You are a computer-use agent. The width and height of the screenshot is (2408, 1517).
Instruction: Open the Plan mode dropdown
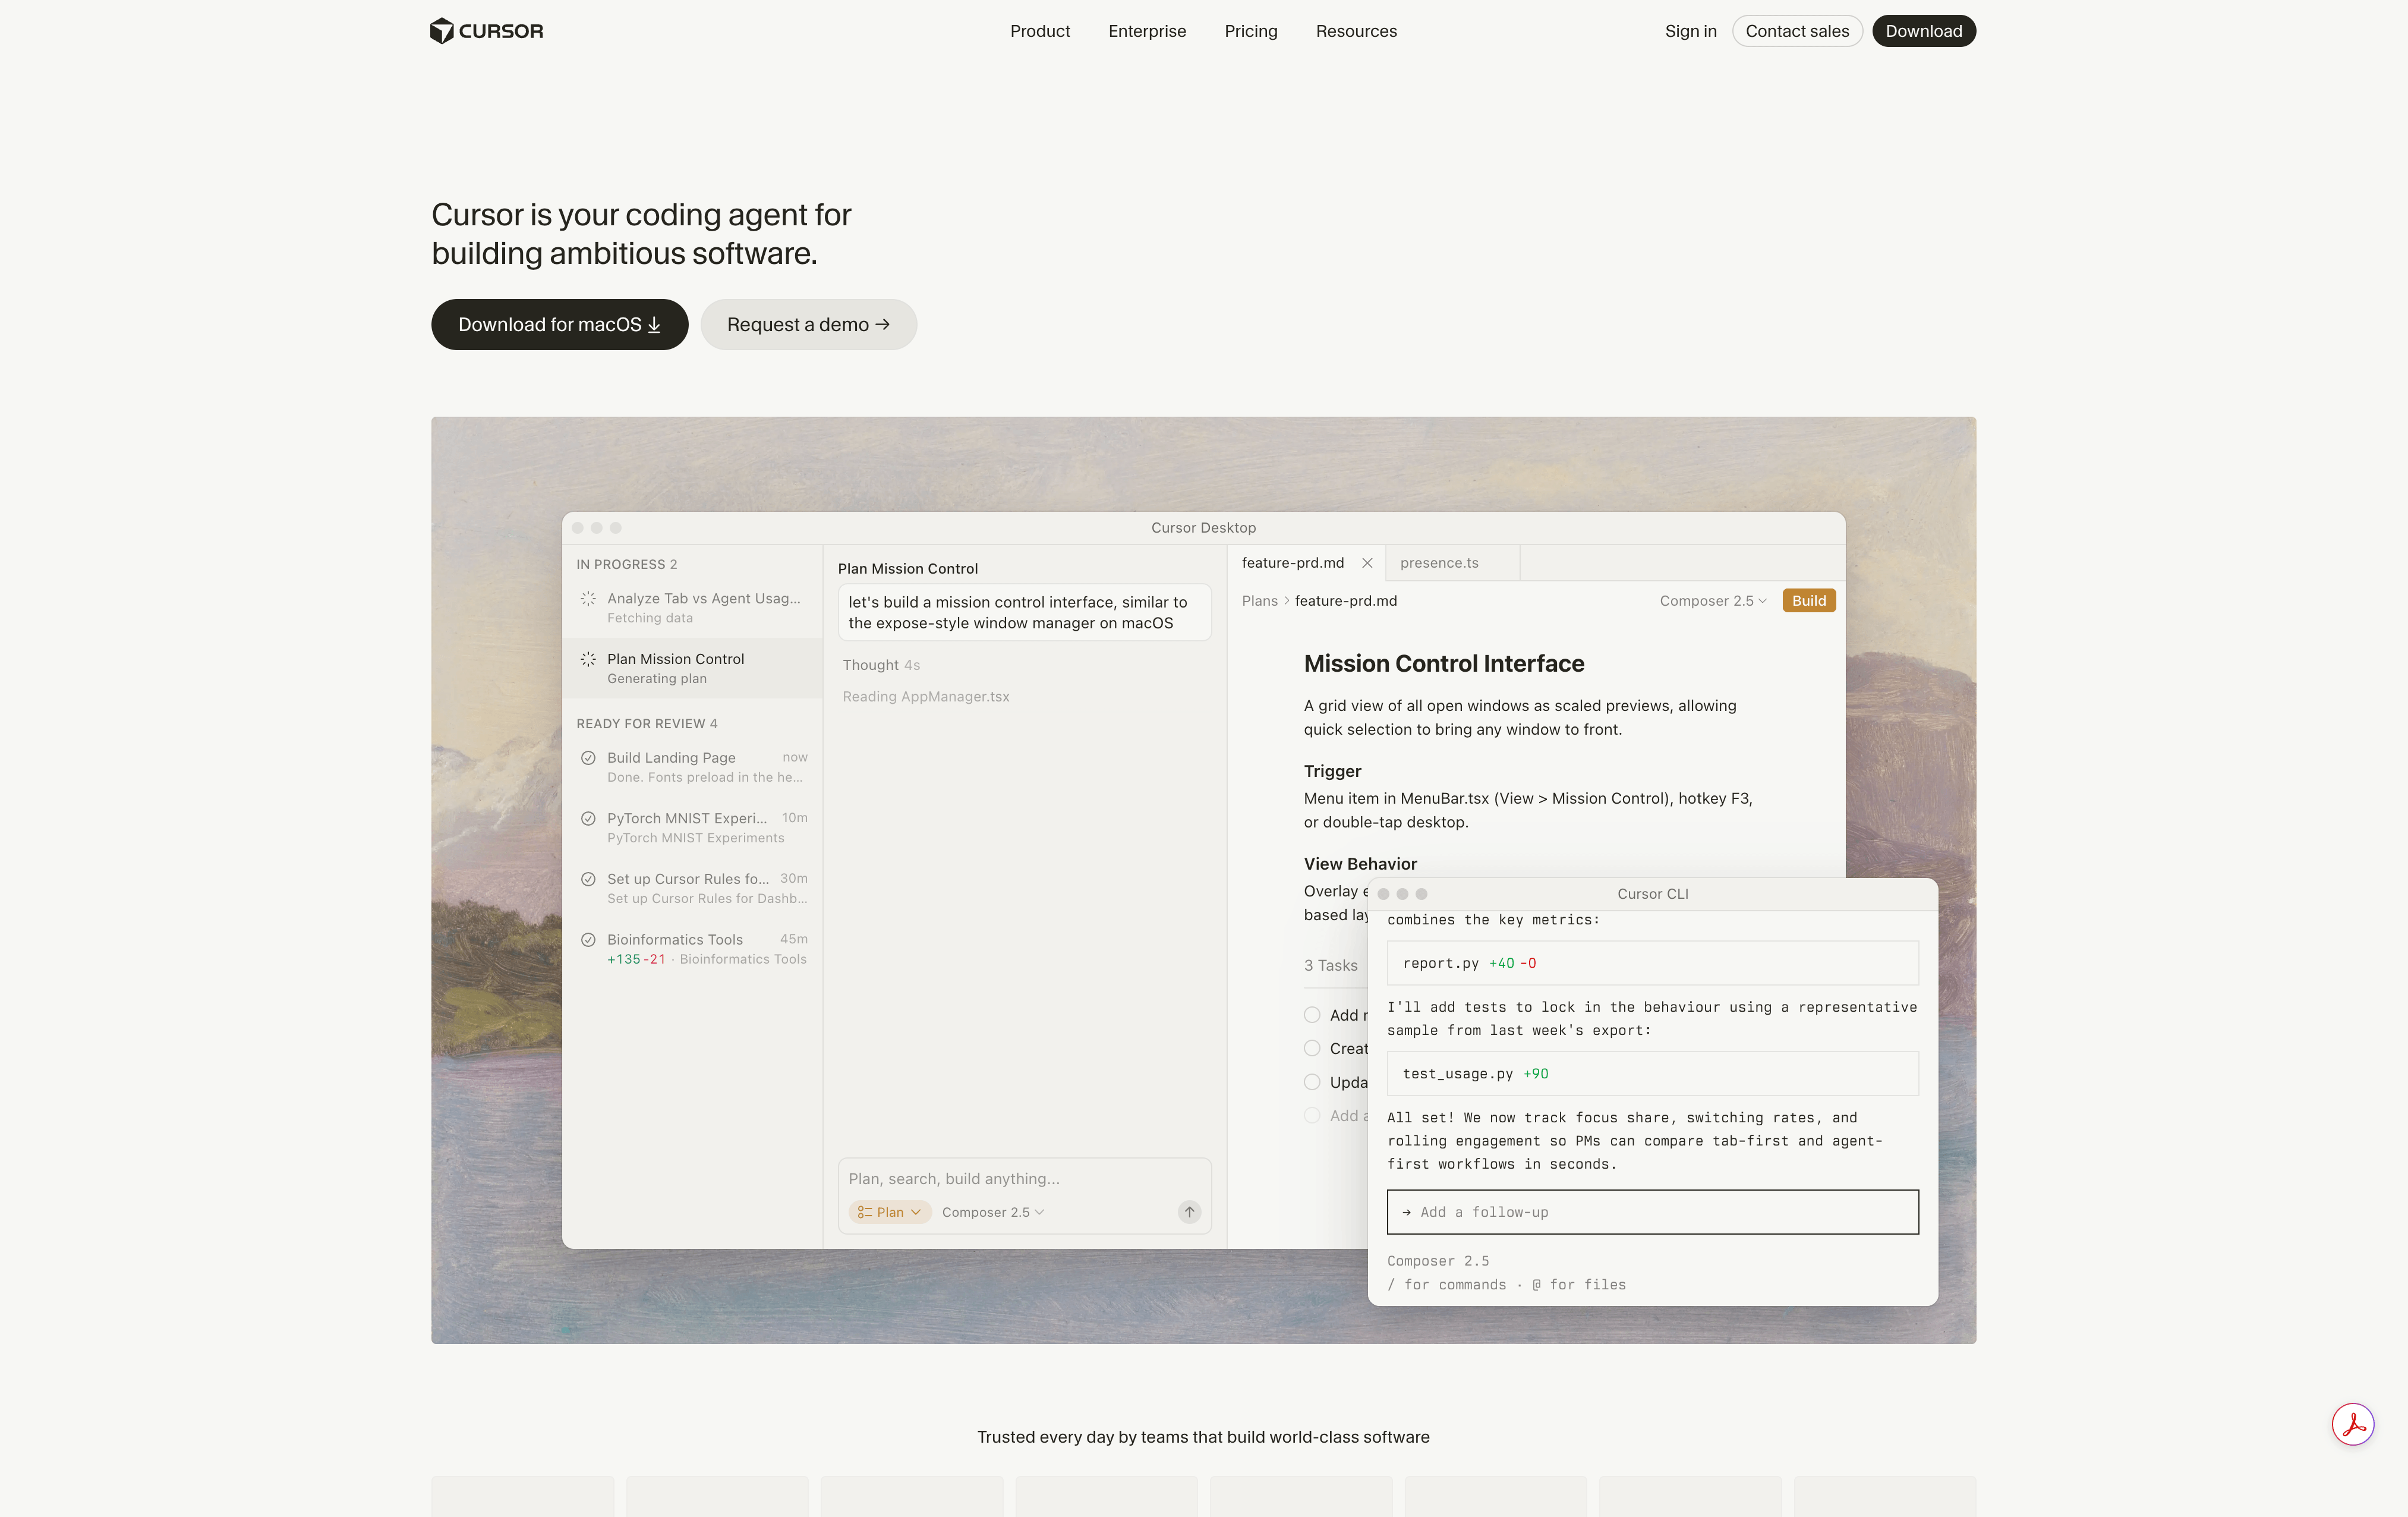890,1212
